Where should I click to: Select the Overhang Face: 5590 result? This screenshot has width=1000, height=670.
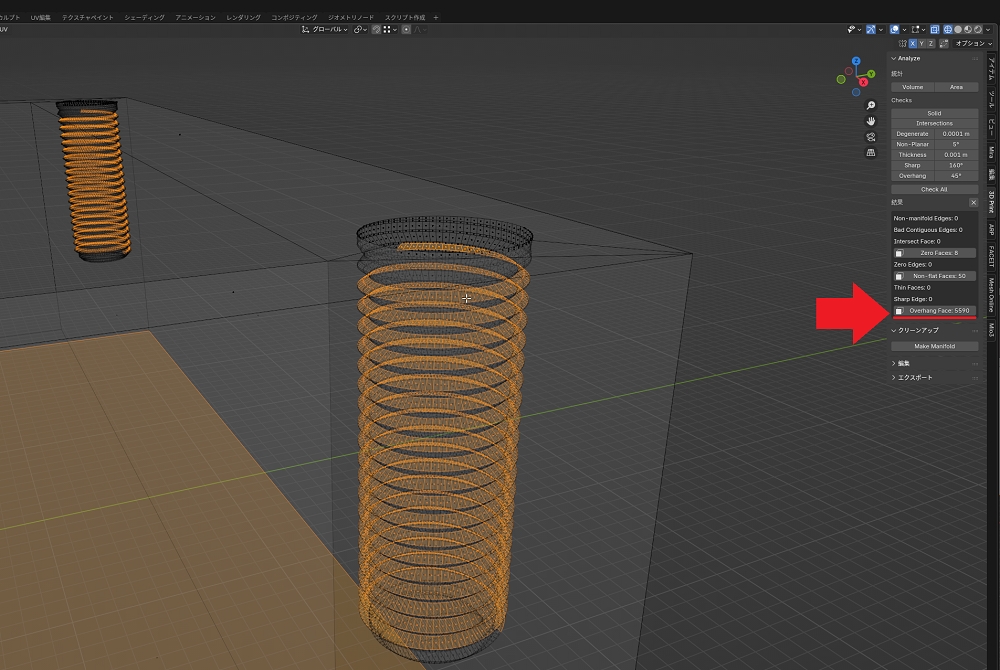coord(940,311)
